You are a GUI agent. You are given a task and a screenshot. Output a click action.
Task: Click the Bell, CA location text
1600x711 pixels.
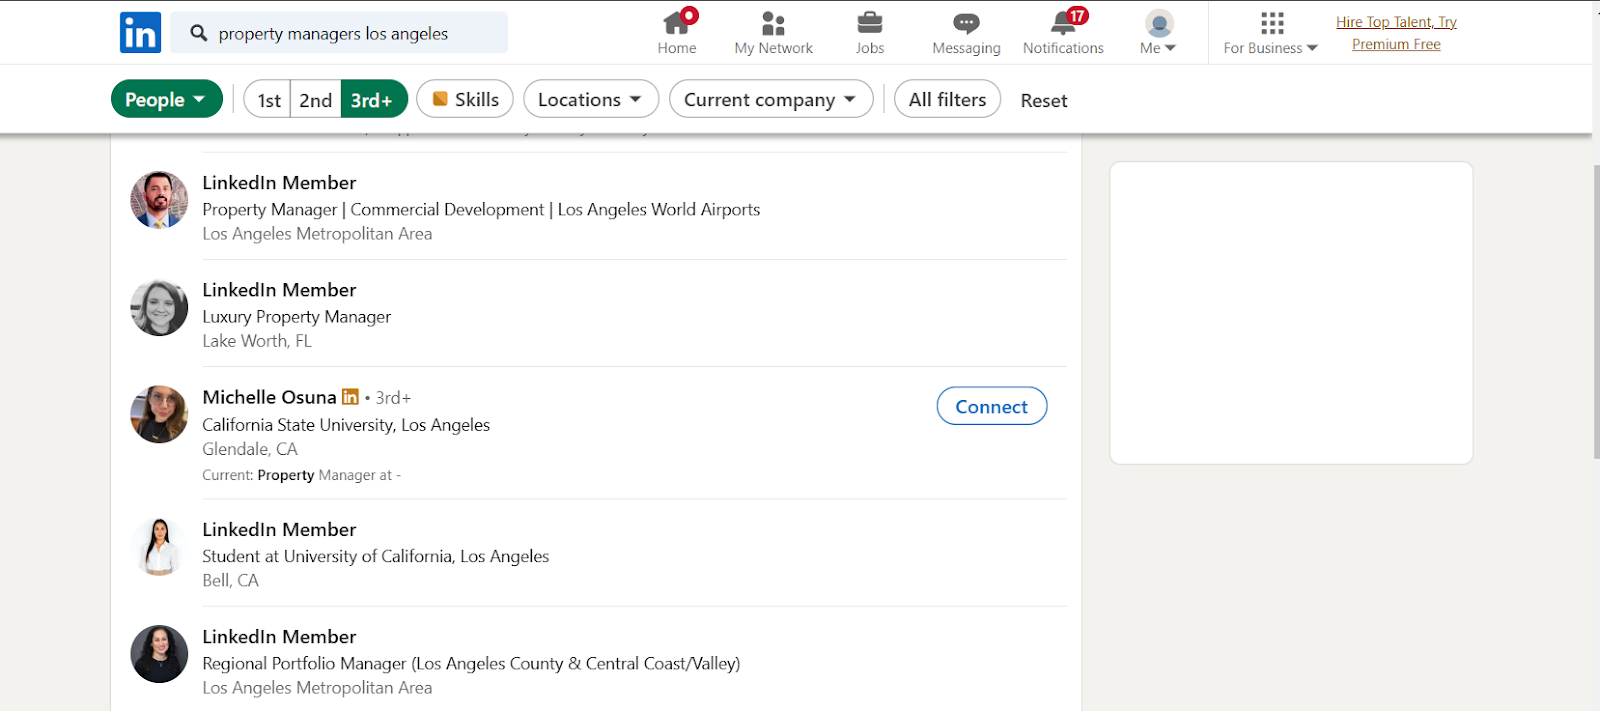(230, 580)
